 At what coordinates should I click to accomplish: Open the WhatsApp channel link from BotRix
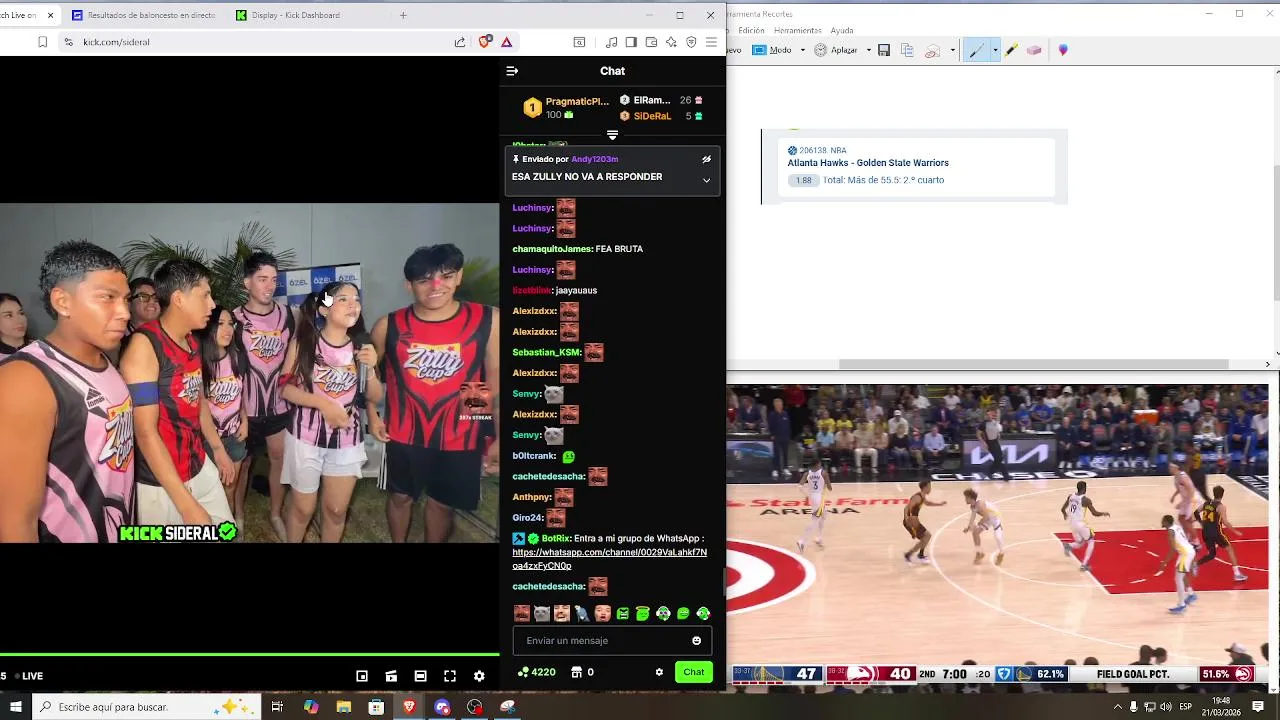[609, 559]
